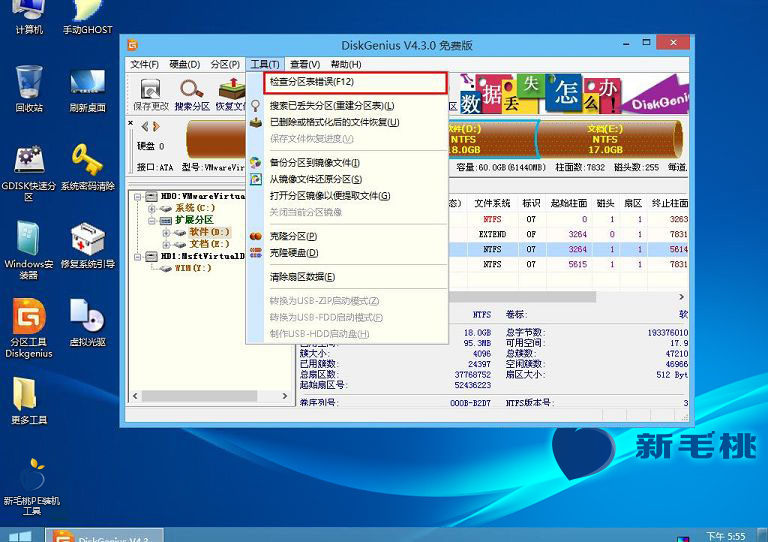
Task: Click the partition table scroll-right arrow
Action: tap(681, 297)
